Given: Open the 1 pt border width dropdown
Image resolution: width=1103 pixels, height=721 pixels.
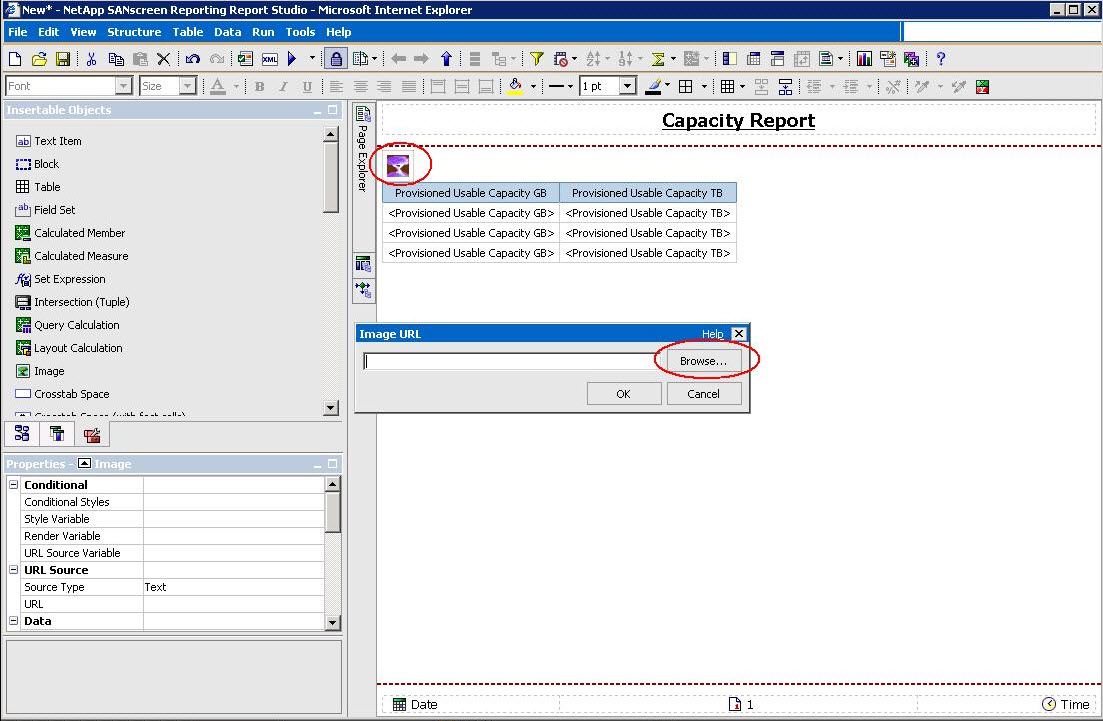Looking at the screenshot, I should coord(627,87).
